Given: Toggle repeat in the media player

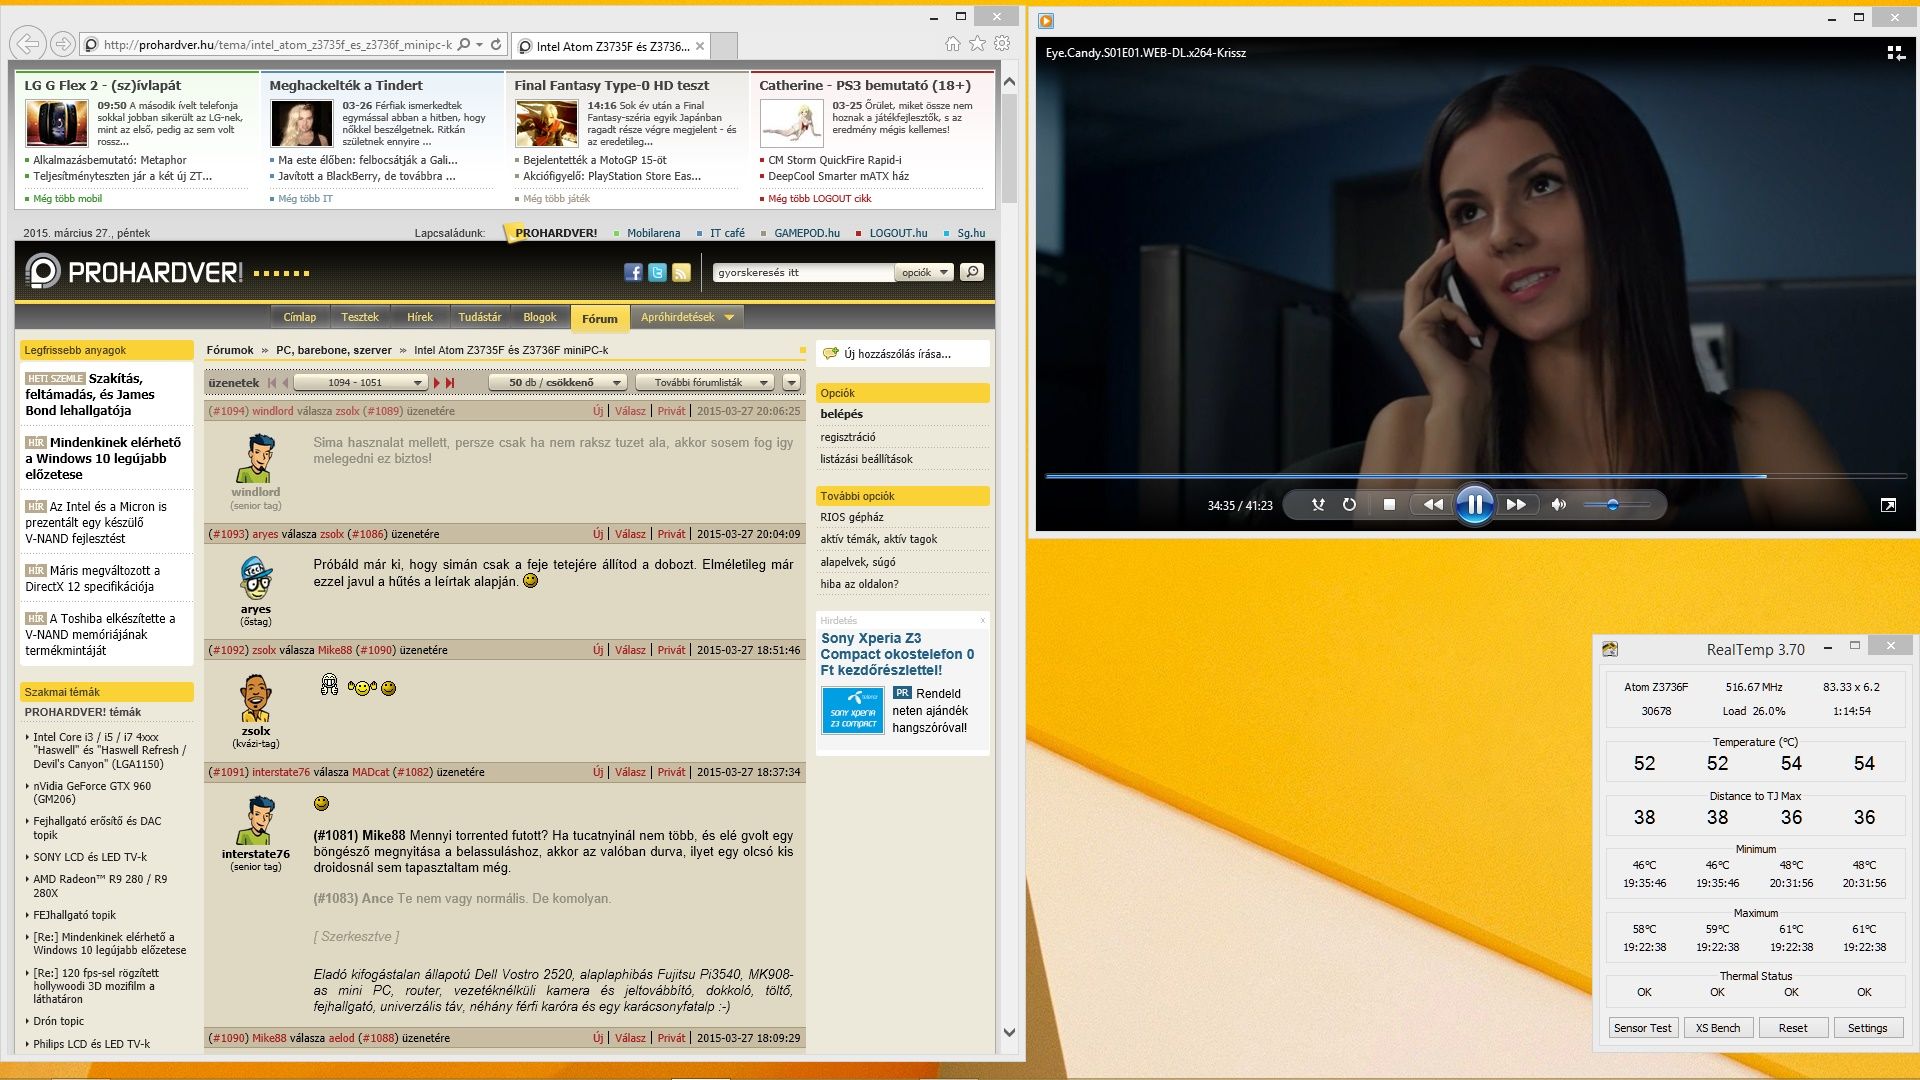Looking at the screenshot, I should pos(1349,505).
